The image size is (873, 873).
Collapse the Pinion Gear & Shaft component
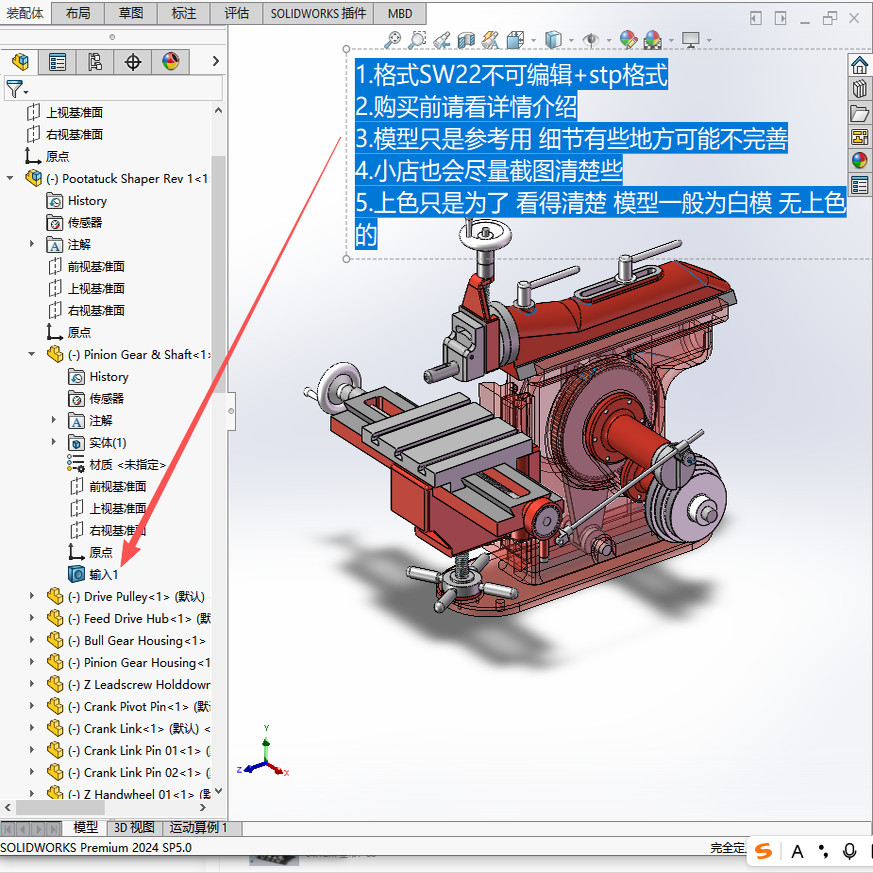coord(32,354)
